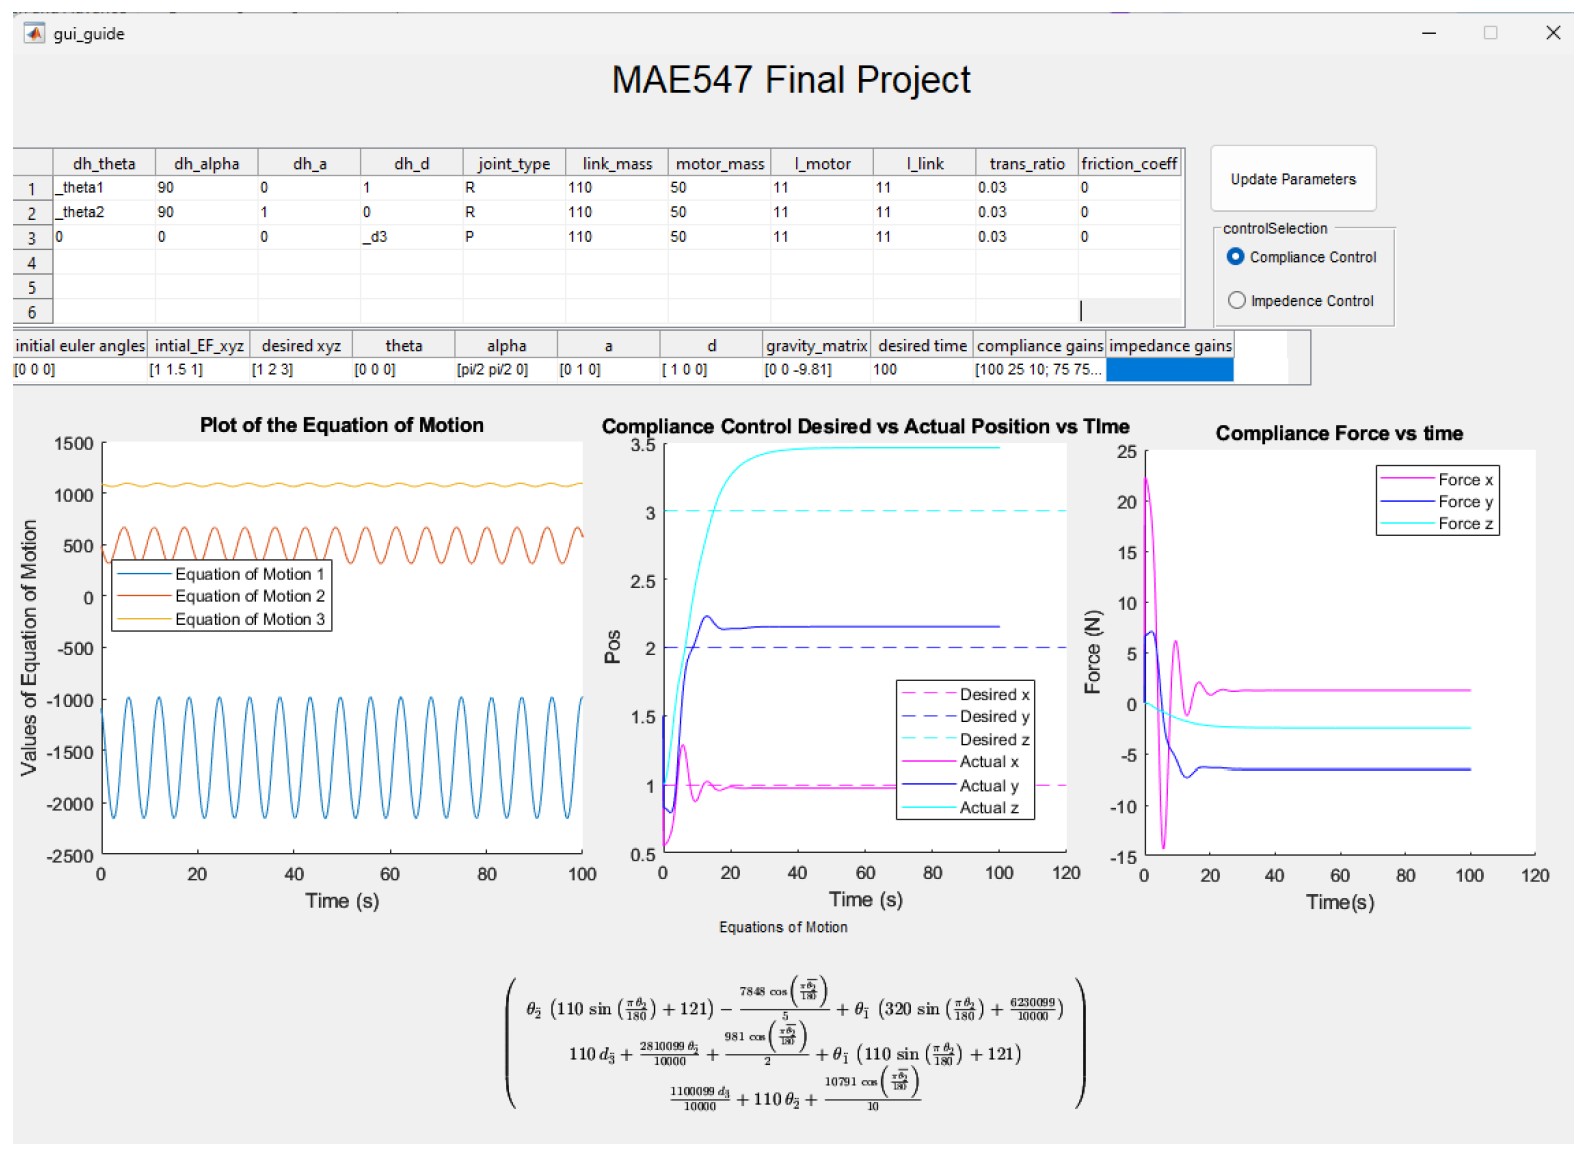This screenshot has height=1149, width=1578.
Task: Click the impedance gains column header
Action: [x=1170, y=345]
